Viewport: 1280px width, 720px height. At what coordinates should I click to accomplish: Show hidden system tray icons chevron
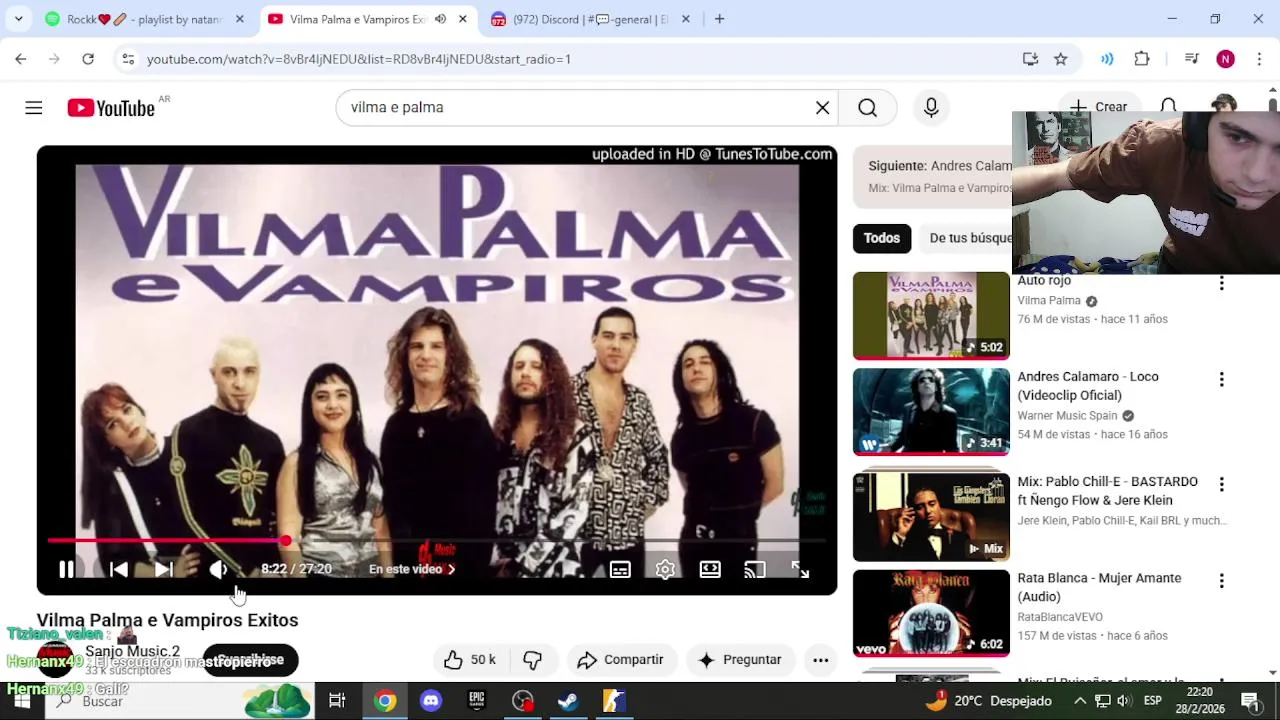[x=1080, y=701]
